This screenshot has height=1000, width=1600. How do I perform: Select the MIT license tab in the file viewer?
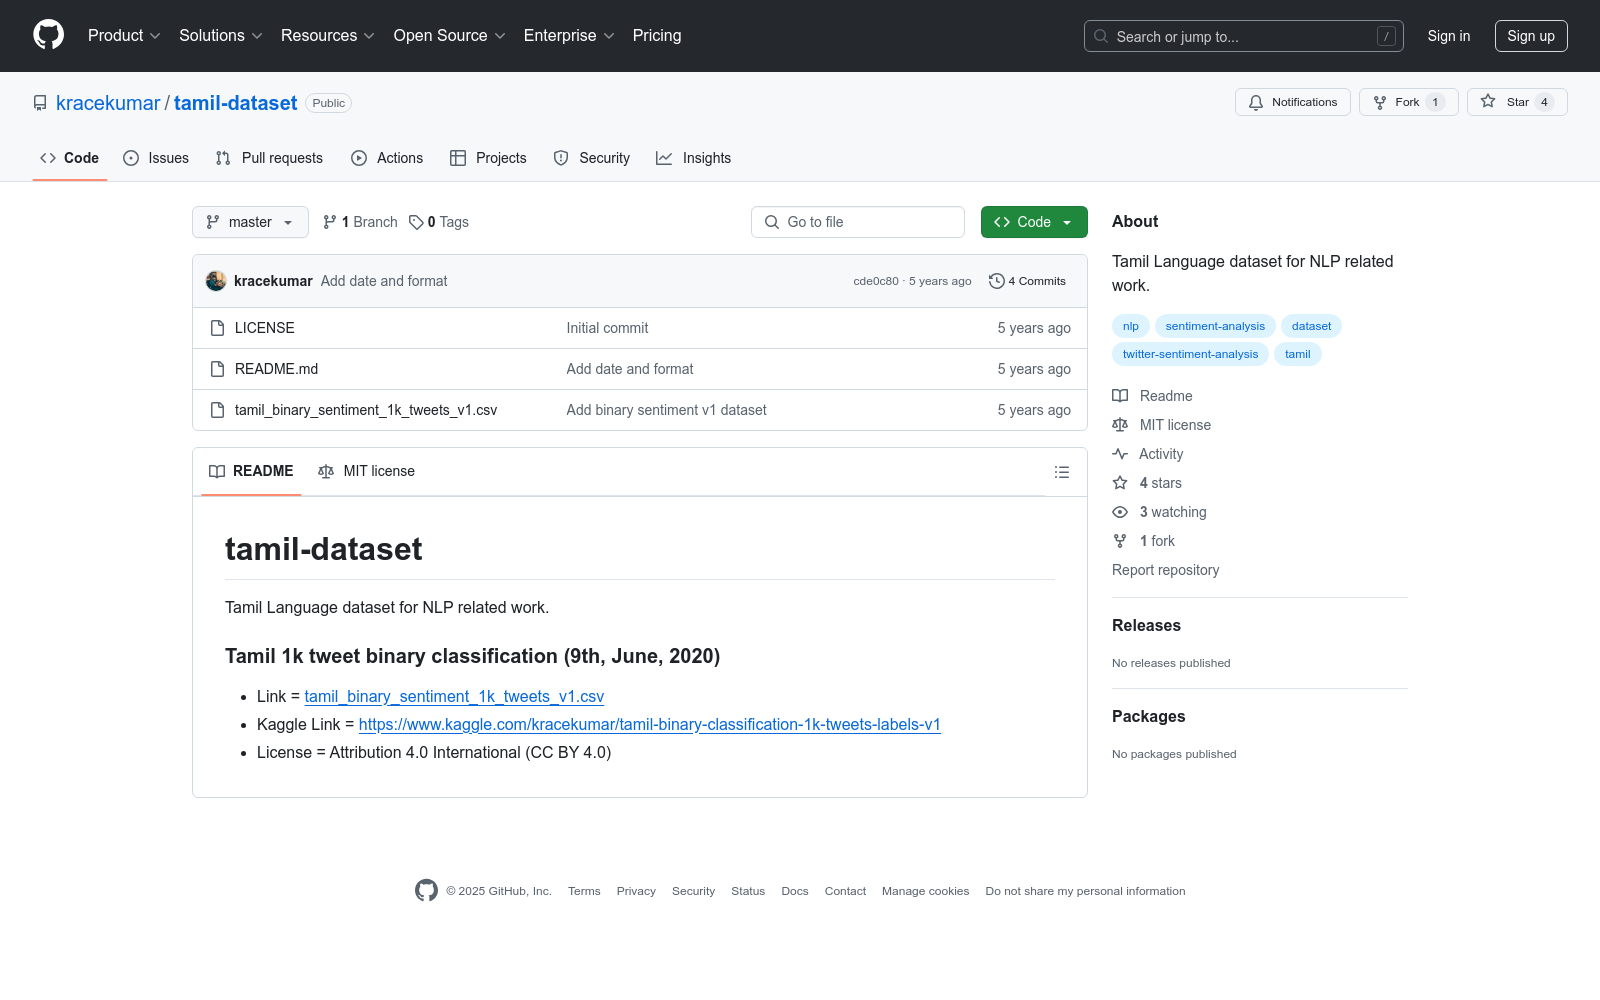[366, 471]
